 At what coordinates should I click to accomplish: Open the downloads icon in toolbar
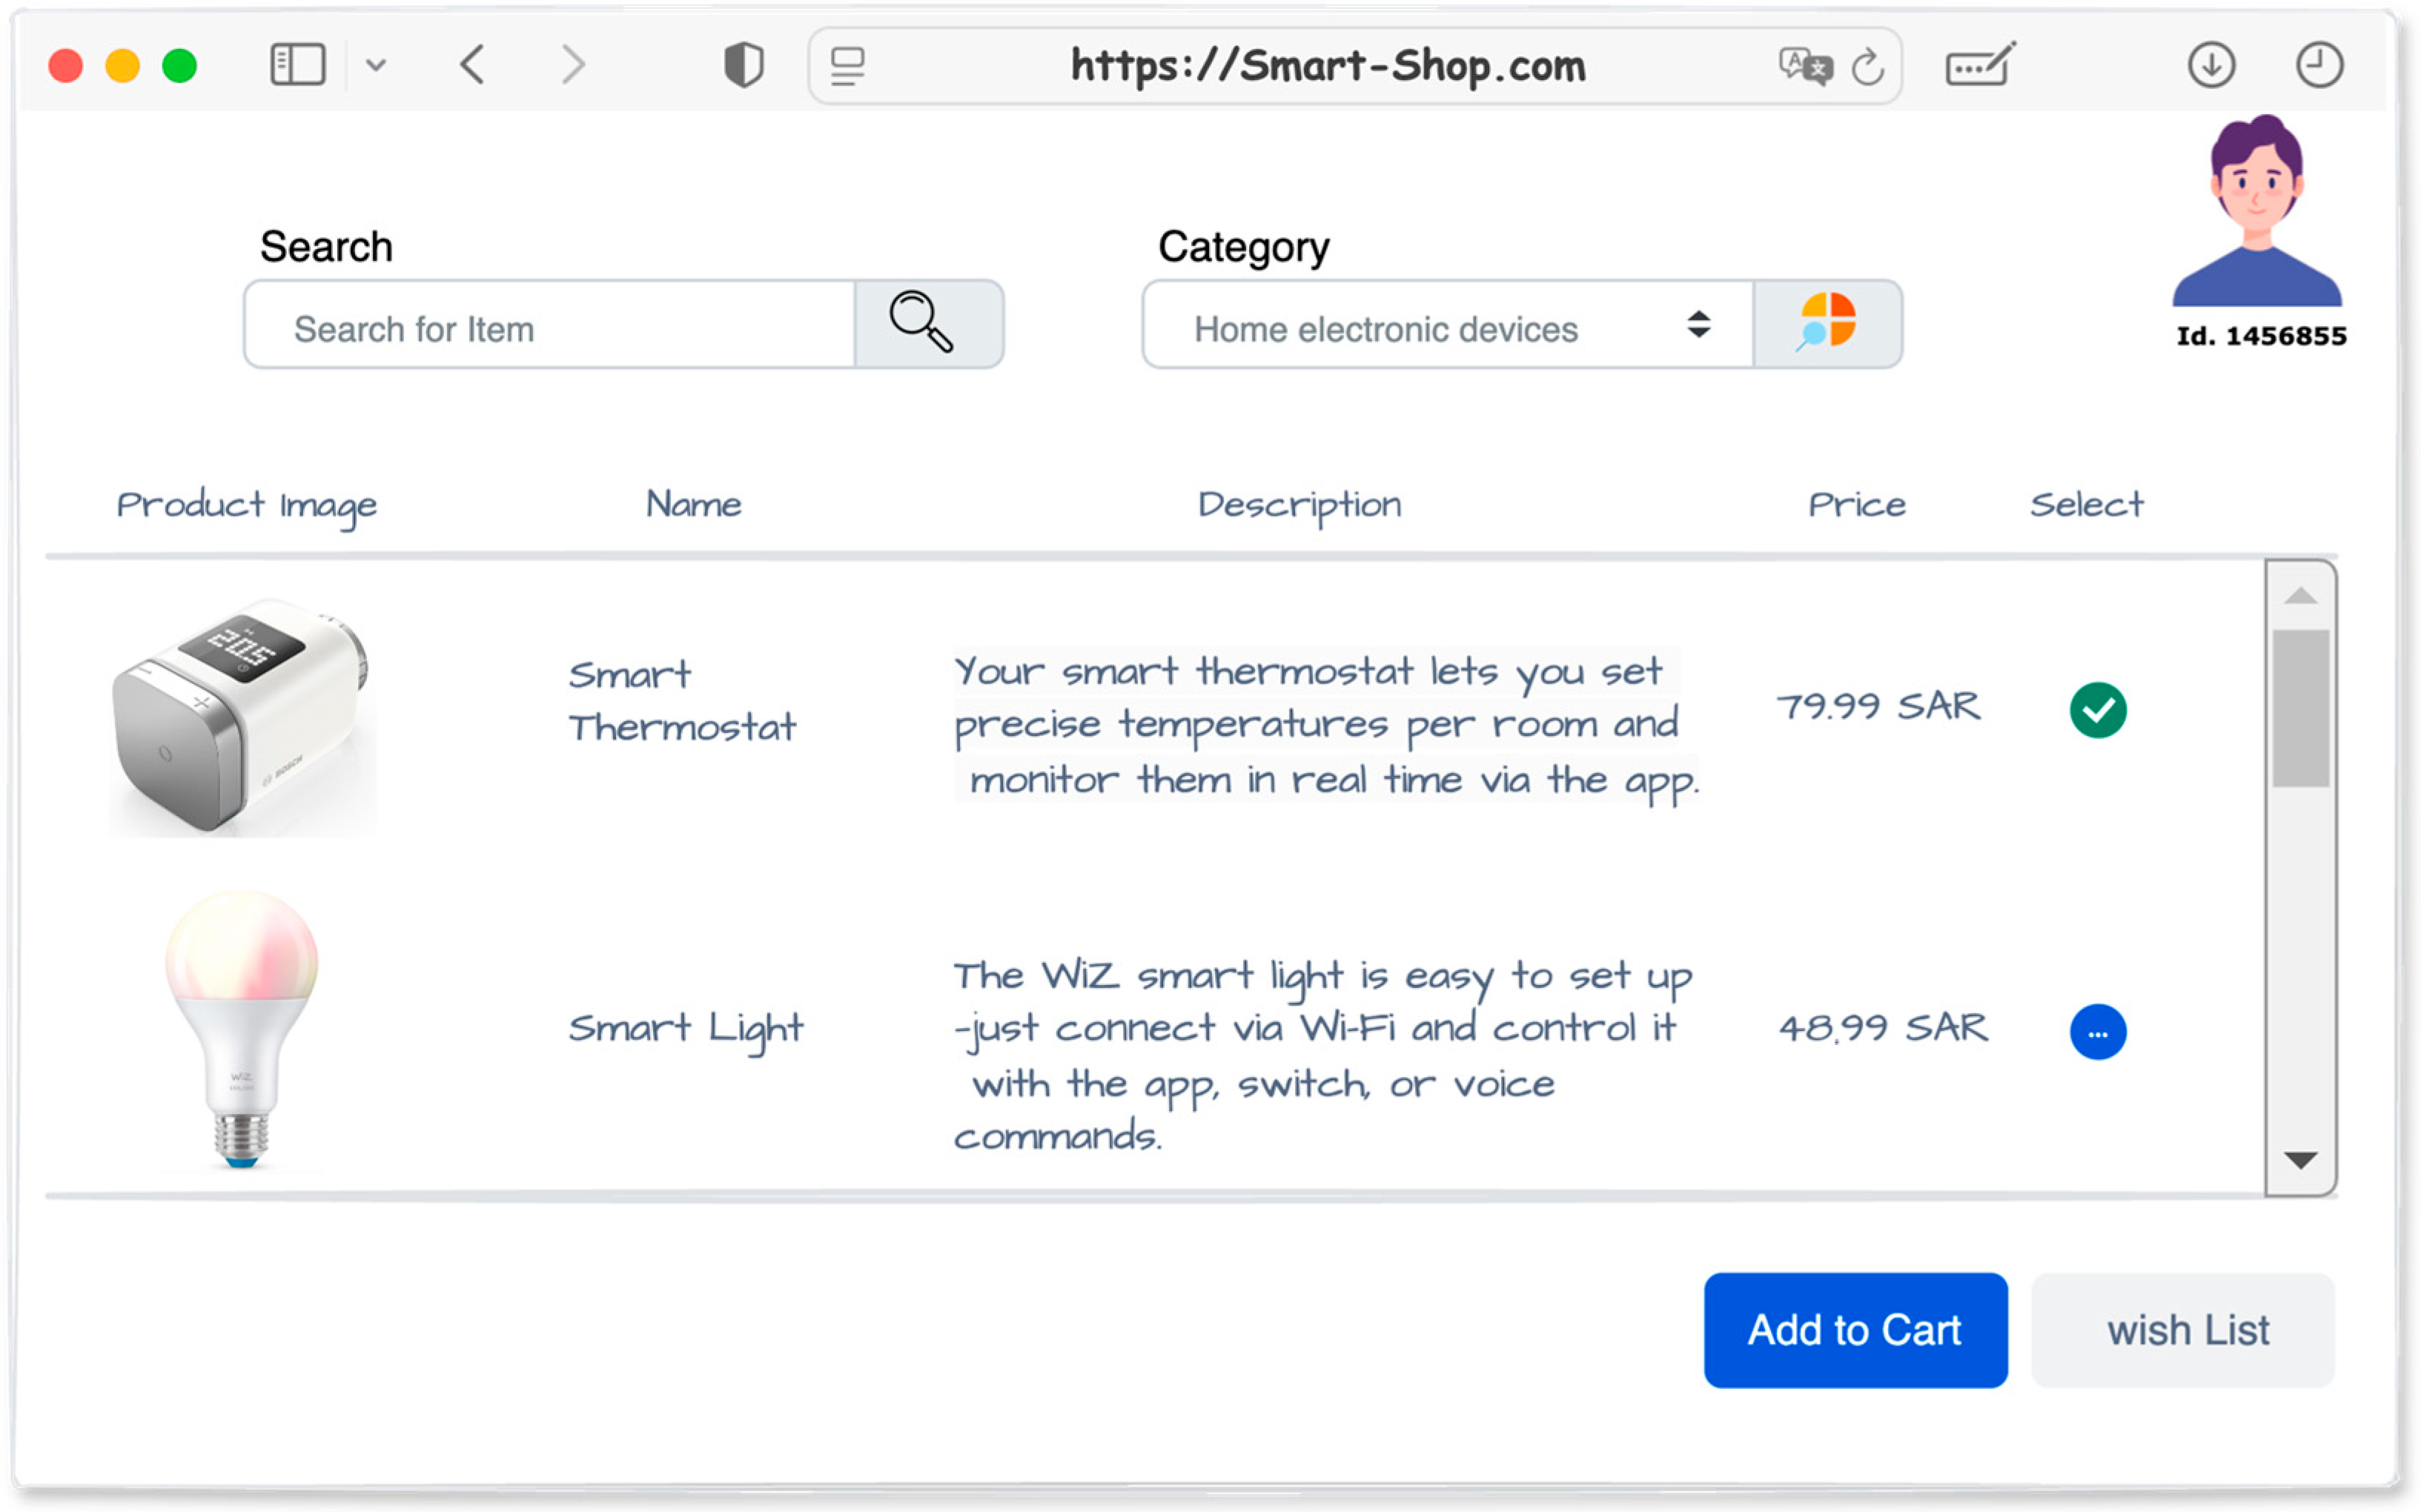point(2210,66)
